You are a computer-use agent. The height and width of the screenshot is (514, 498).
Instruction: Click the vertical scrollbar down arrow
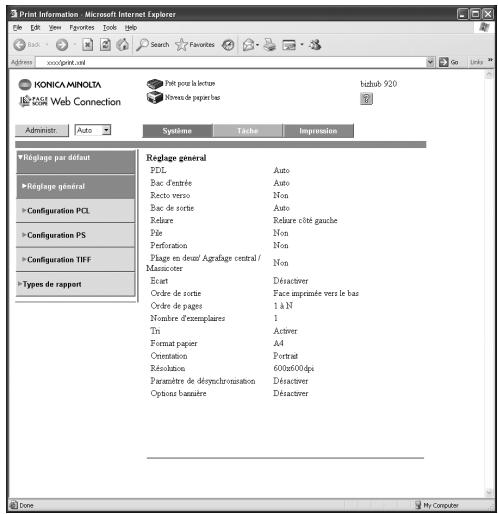[489, 492]
